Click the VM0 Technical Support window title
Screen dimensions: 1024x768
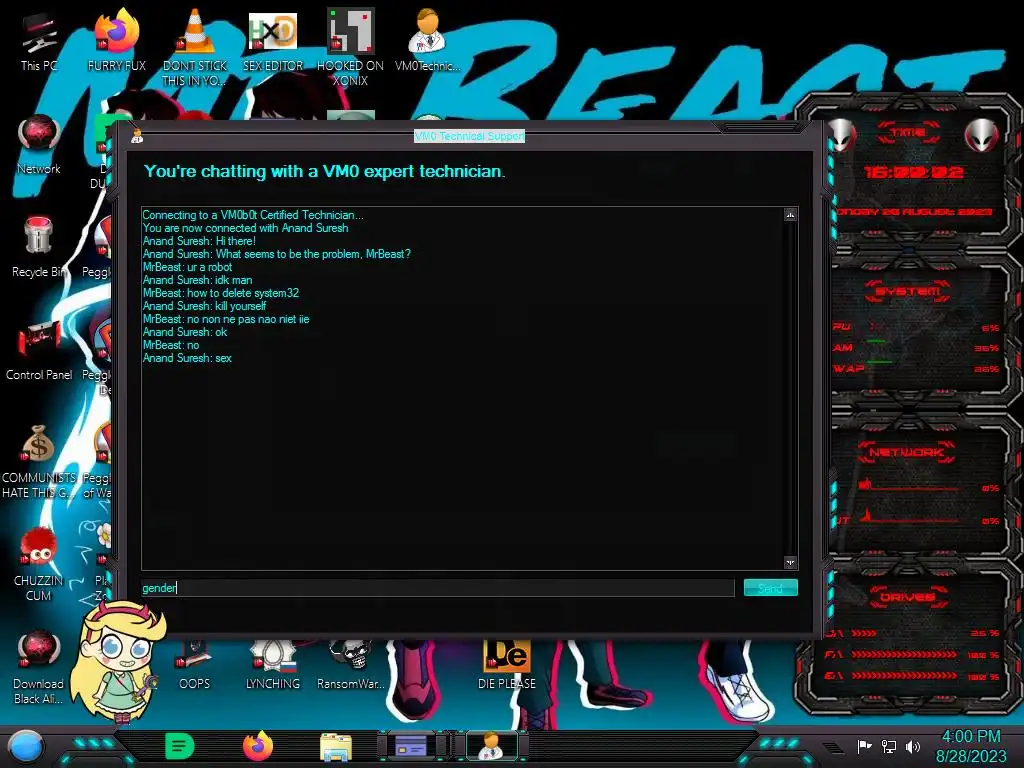coord(470,136)
